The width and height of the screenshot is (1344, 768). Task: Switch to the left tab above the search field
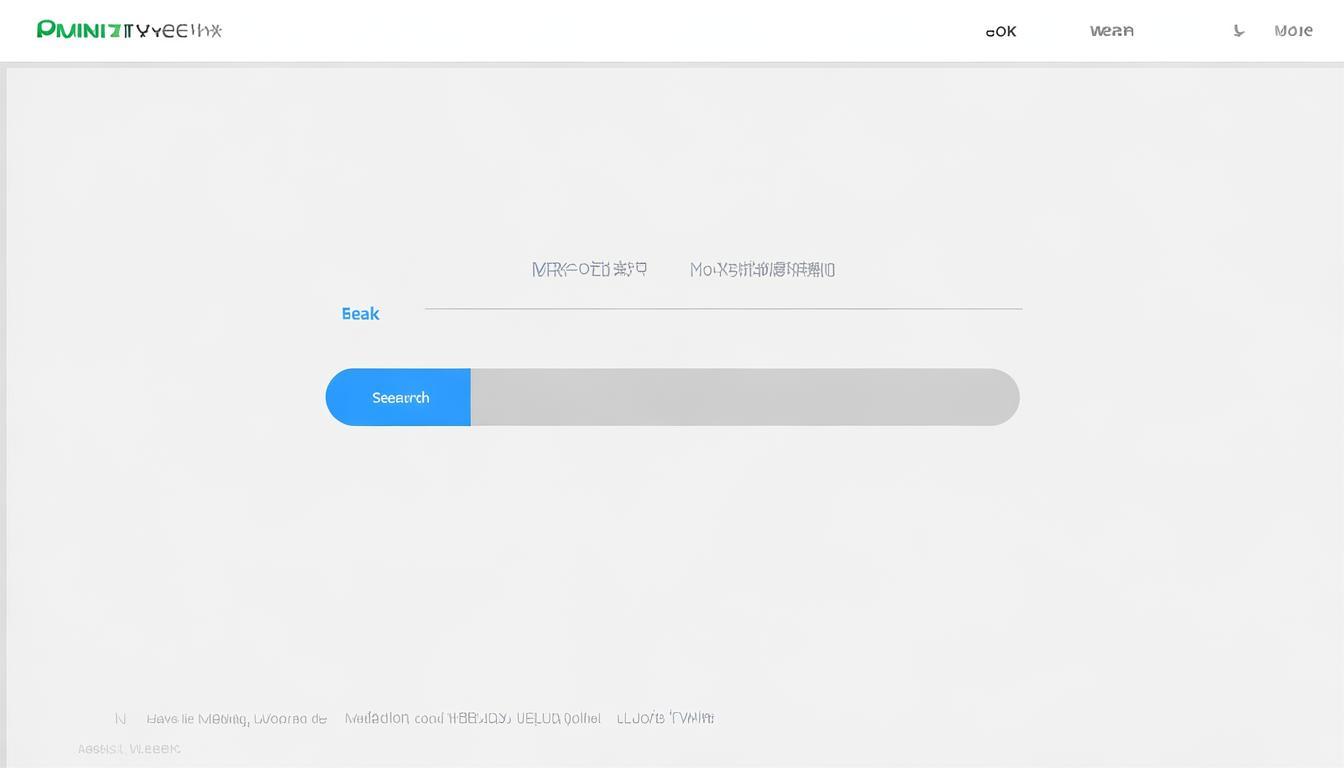[589, 268]
